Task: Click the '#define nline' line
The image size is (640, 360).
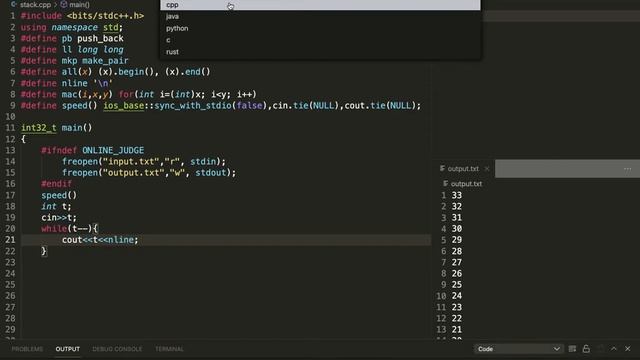Action: tap(67, 83)
